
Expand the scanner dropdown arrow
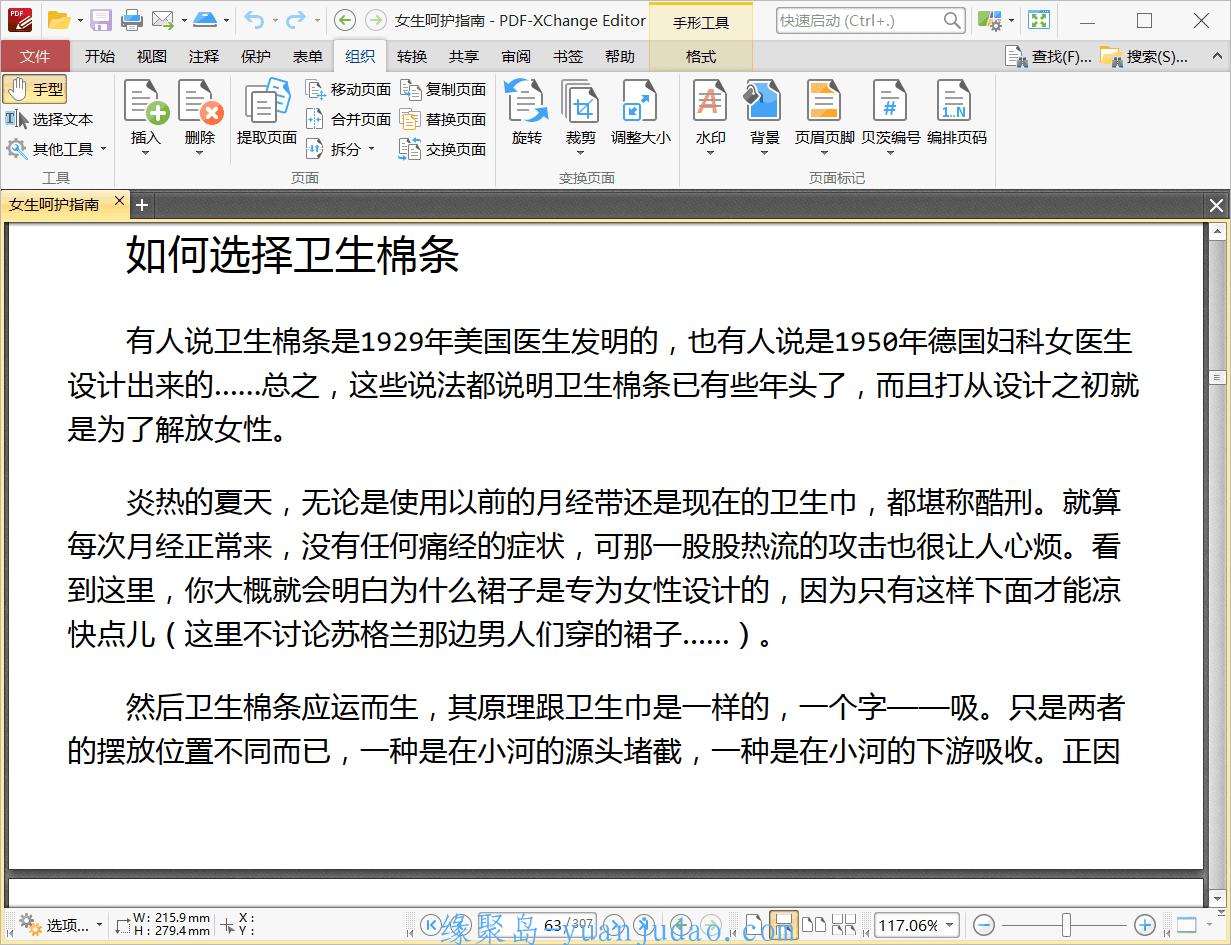pyautogui.click(x=226, y=20)
